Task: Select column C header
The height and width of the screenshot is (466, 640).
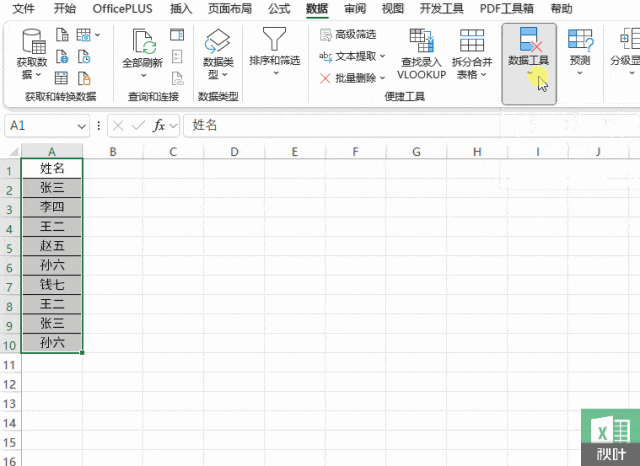Action: 173,151
